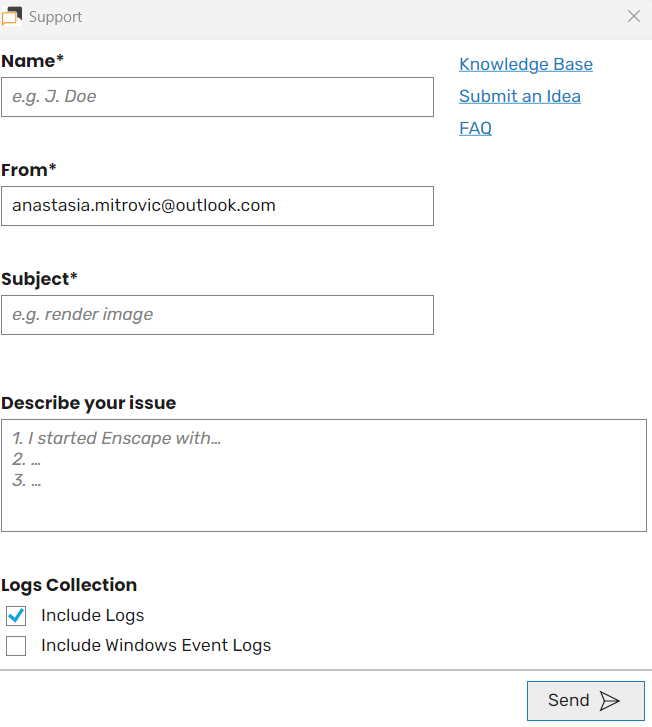Close the Support window
652x727 pixels.
pyautogui.click(x=633, y=16)
